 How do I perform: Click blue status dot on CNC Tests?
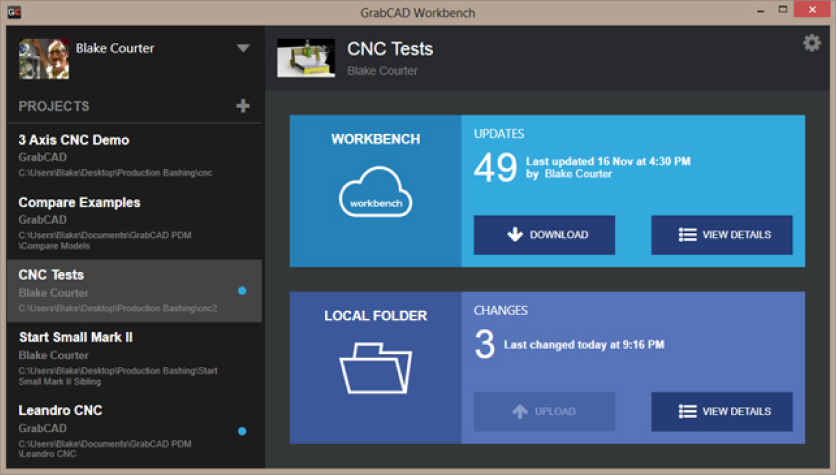[242, 291]
